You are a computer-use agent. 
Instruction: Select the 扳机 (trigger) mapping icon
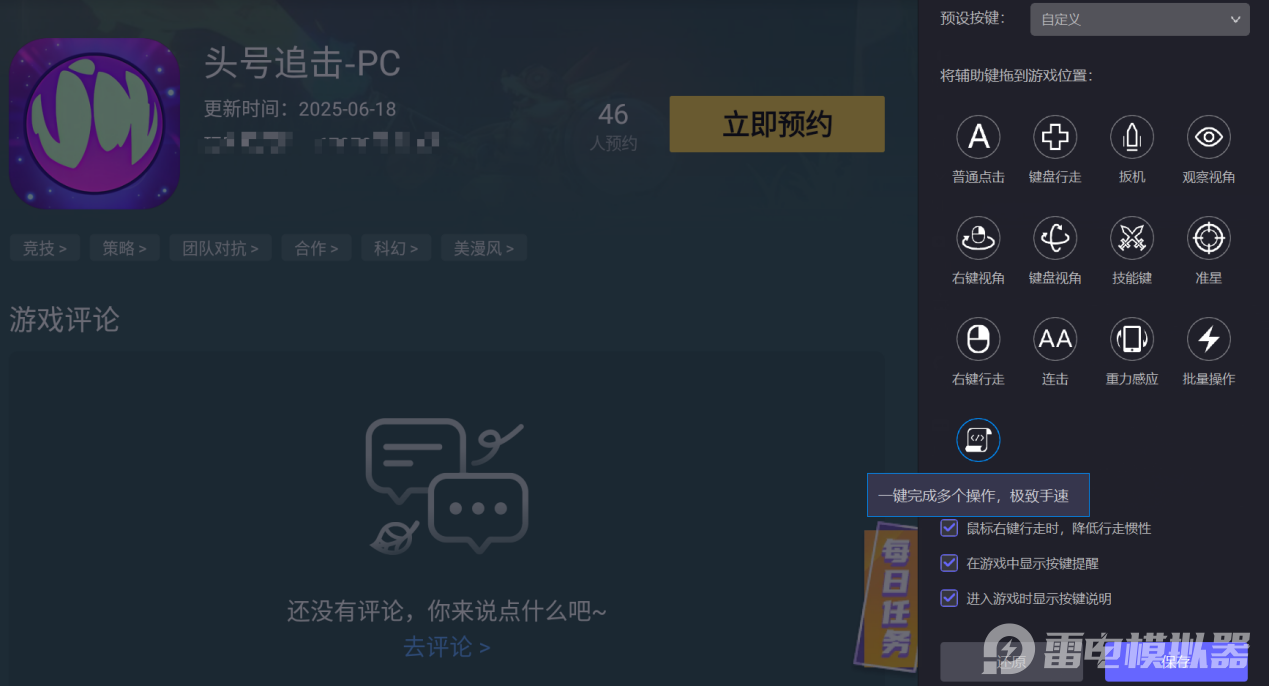click(x=1131, y=137)
